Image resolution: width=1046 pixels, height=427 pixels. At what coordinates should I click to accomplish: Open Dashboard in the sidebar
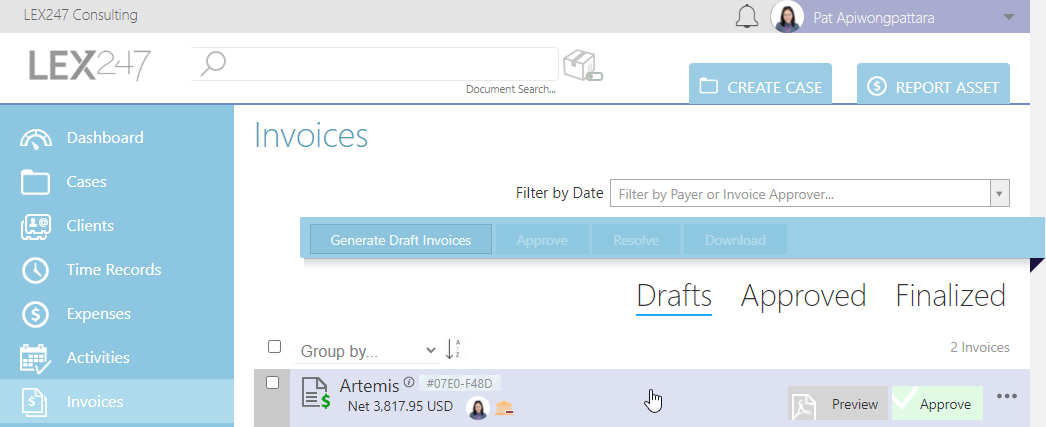pyautogui.click(x=117, y=137)
